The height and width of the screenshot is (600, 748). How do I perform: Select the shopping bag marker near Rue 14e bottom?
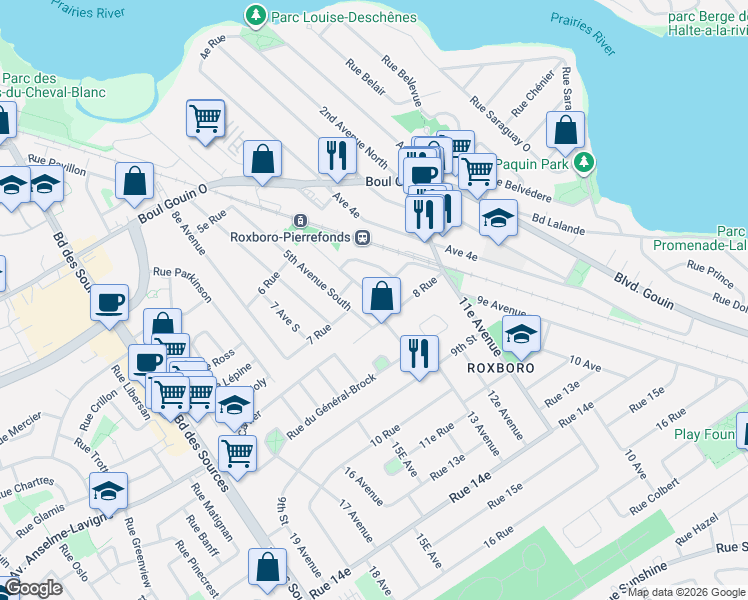click(268, 569)
